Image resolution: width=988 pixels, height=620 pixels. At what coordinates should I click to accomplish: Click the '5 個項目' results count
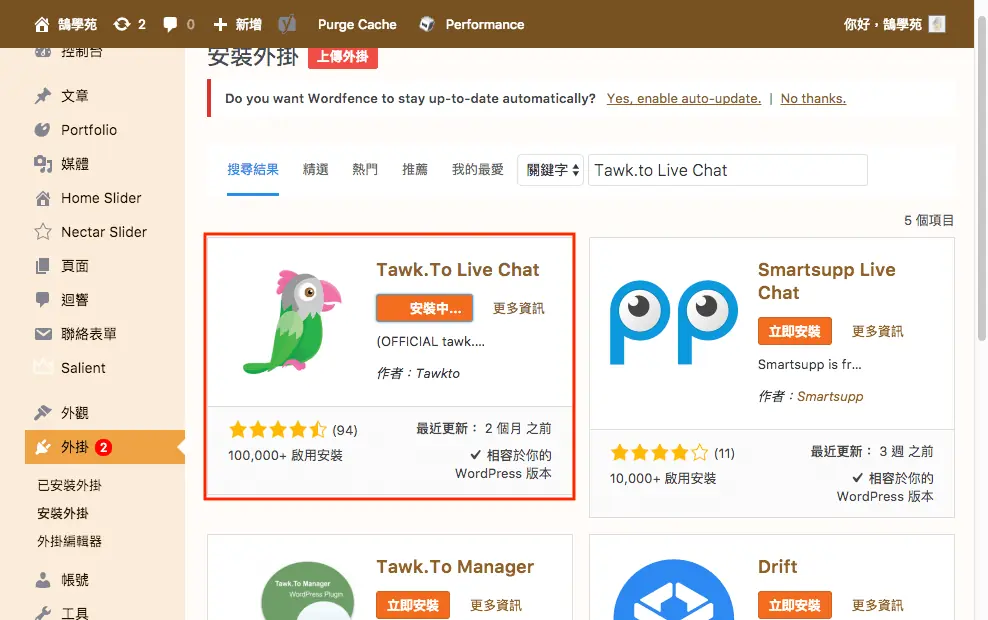coord(929,220)
